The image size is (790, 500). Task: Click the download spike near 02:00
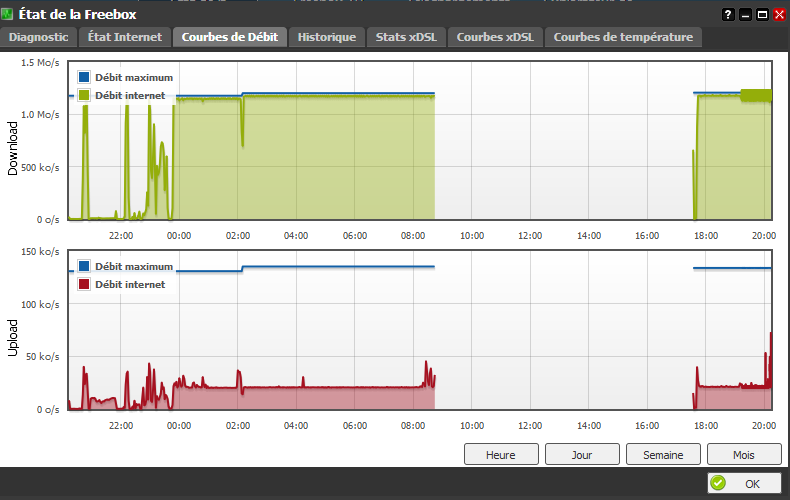tap(243, 123)
